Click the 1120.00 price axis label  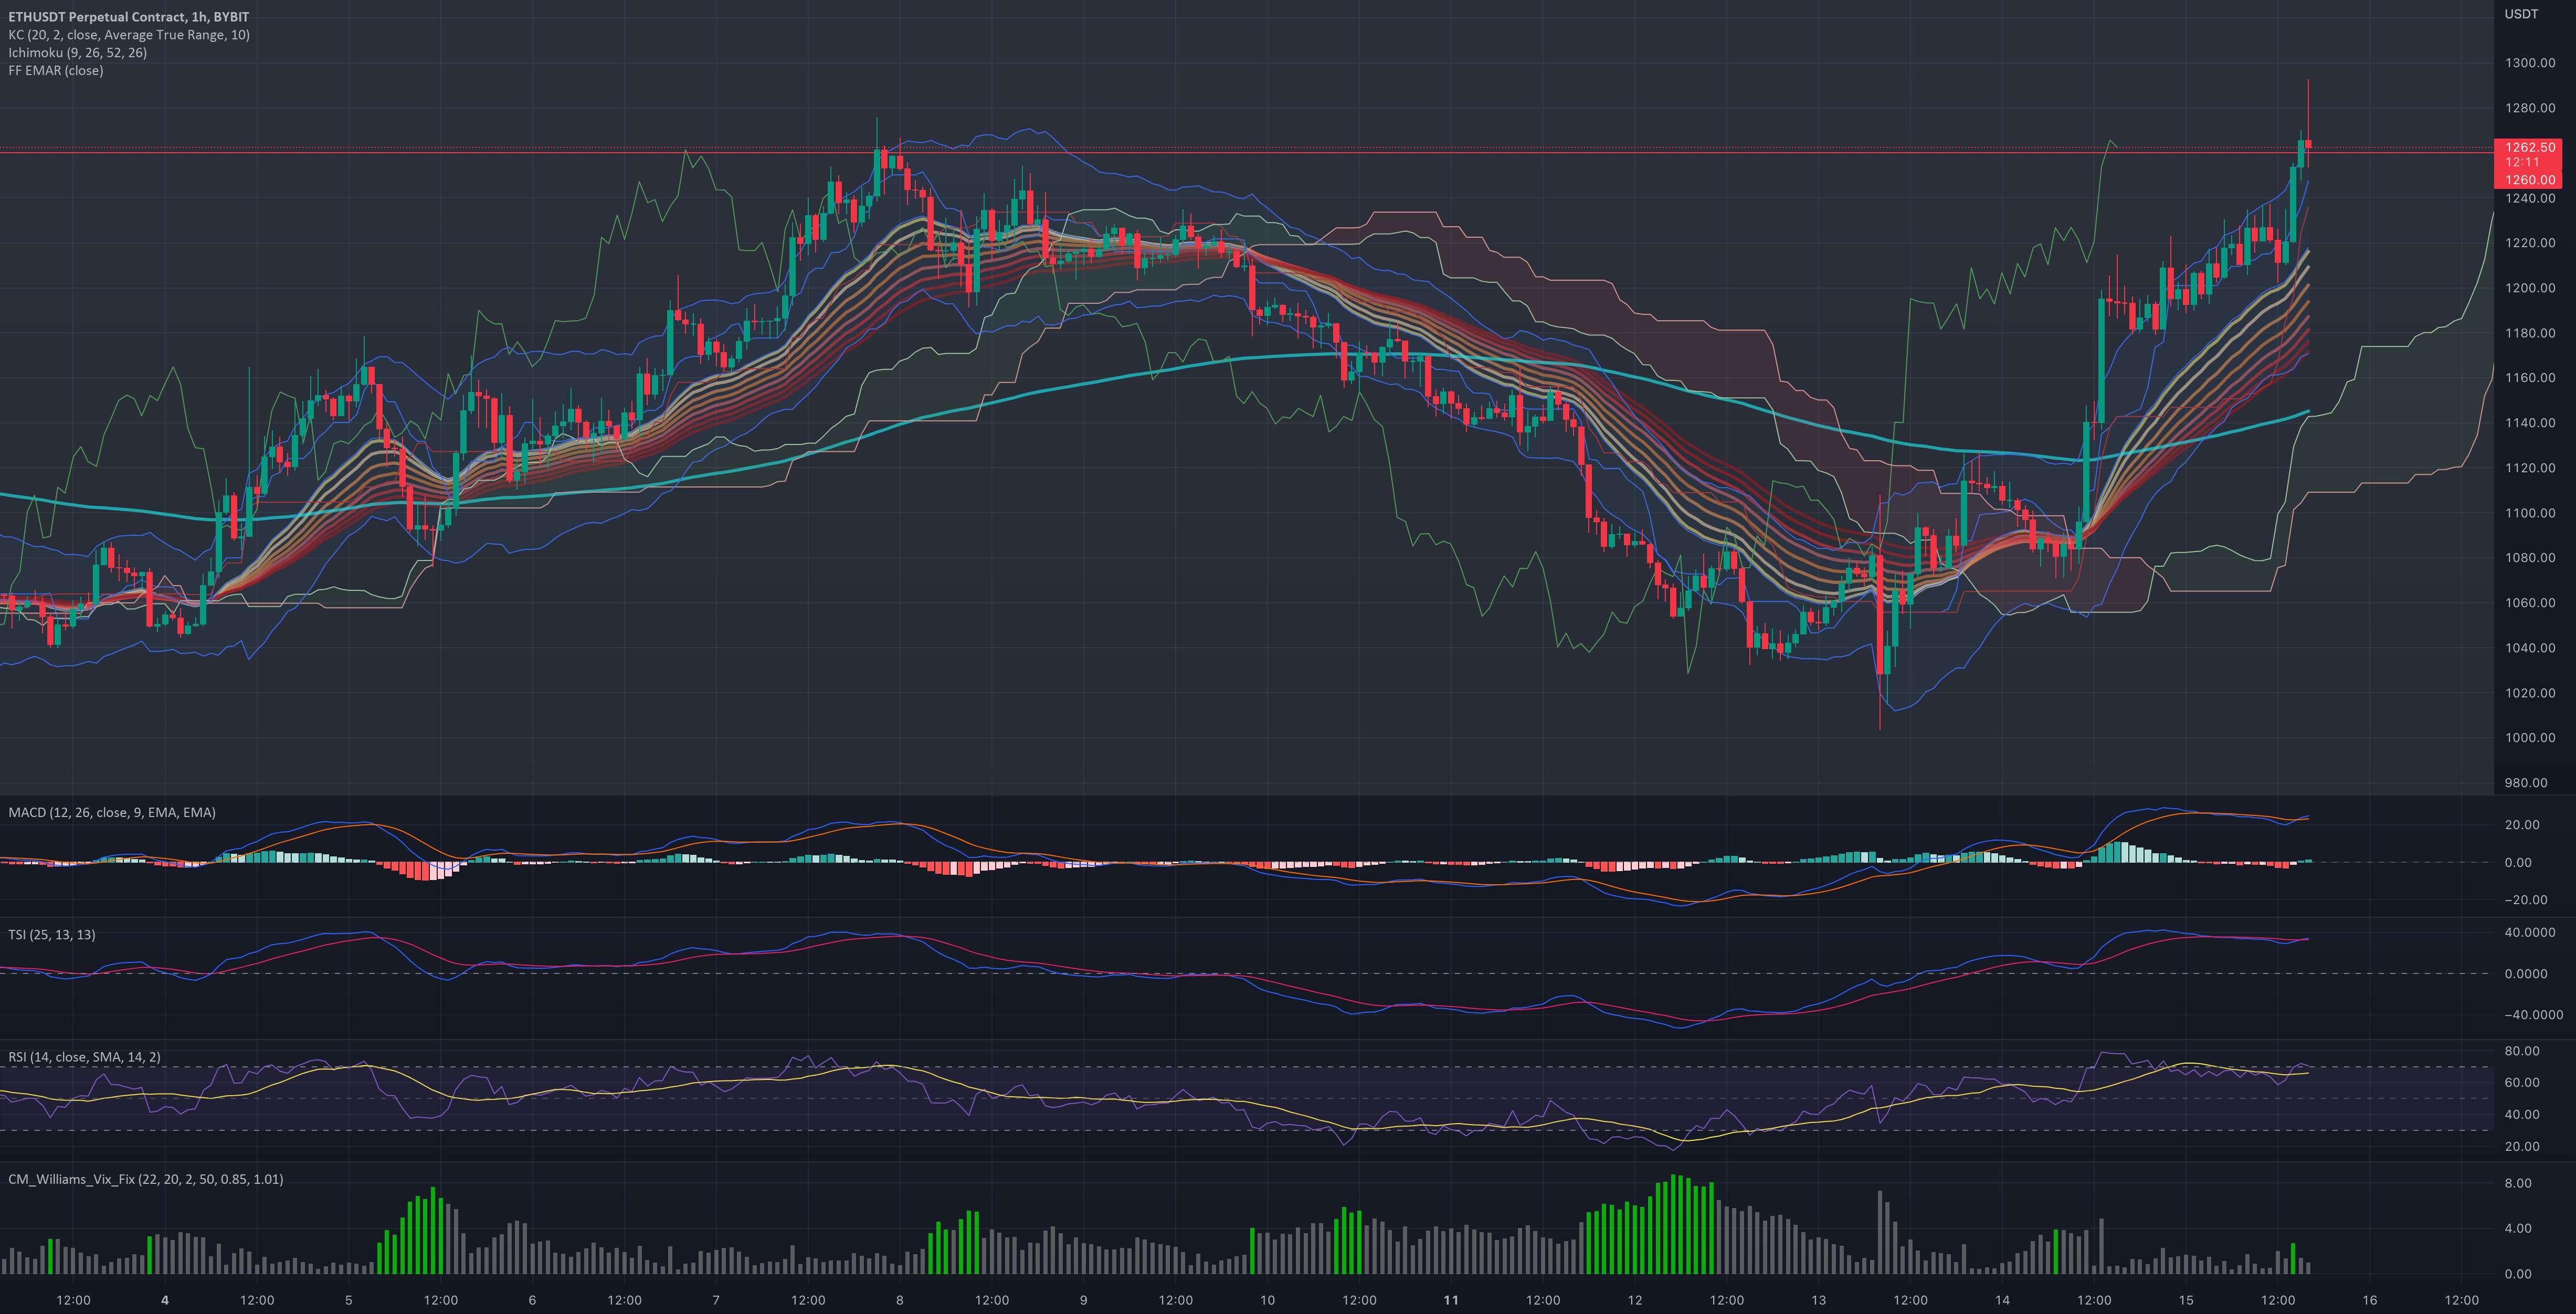pos(2530,468)
